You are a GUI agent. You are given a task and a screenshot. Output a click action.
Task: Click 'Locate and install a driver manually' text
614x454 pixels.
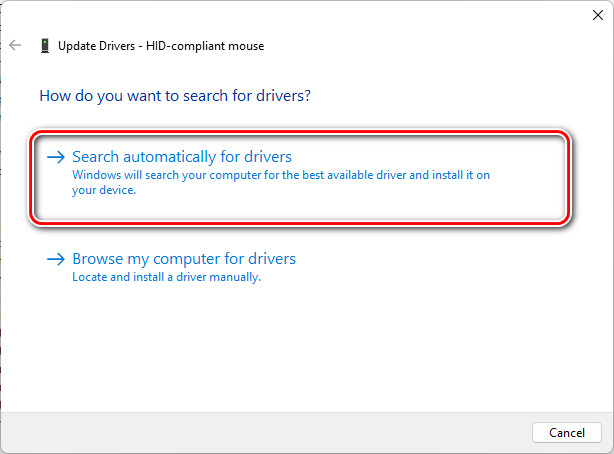tap(166, 277)
